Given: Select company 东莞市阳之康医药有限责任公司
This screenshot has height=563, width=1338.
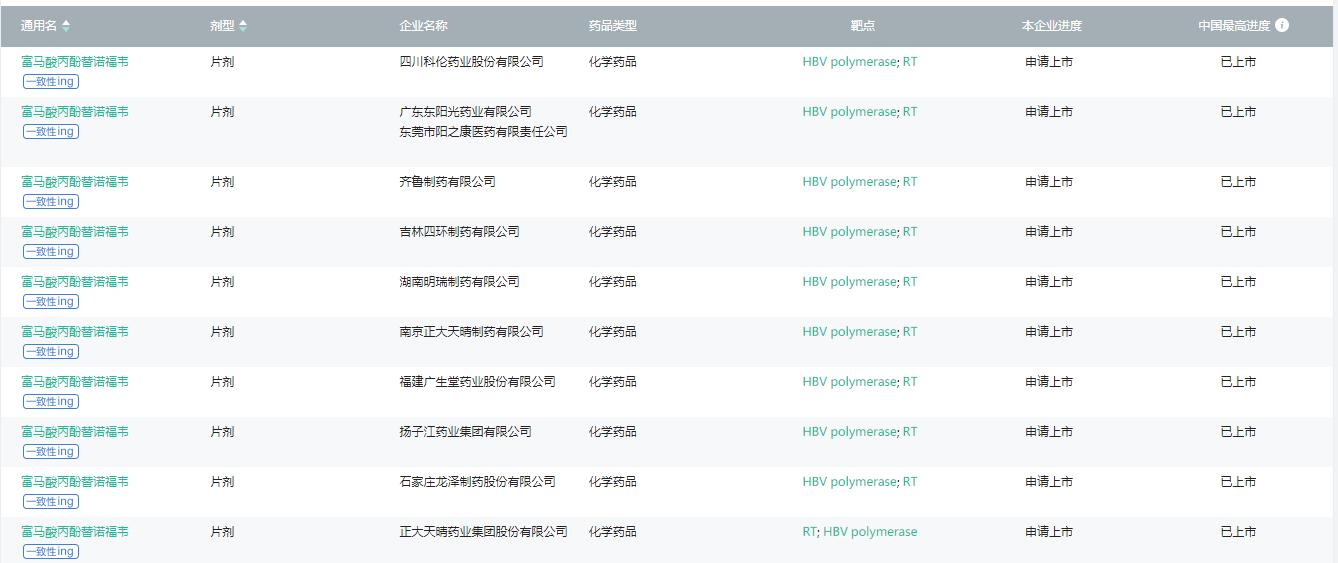Looking at the screenshot, I should point(483,132).
